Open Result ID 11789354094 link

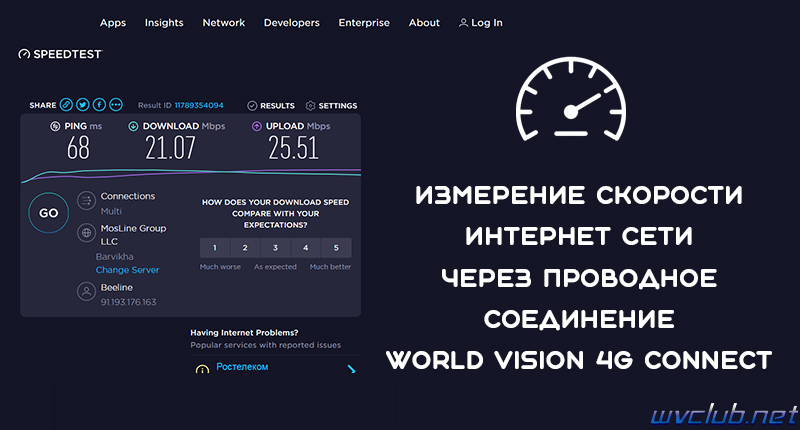pos(199,105)
